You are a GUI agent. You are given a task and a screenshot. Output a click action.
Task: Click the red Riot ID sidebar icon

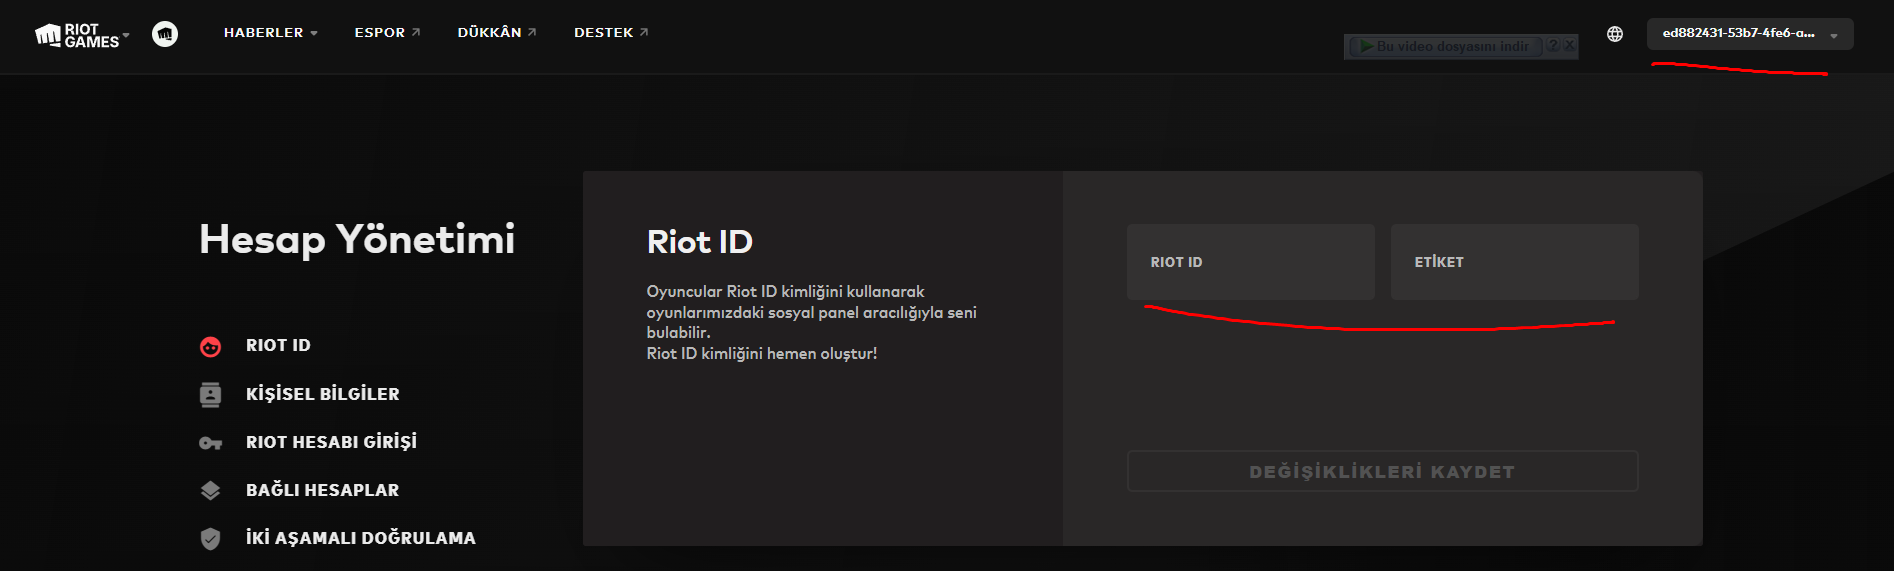[x=210, y=346]
